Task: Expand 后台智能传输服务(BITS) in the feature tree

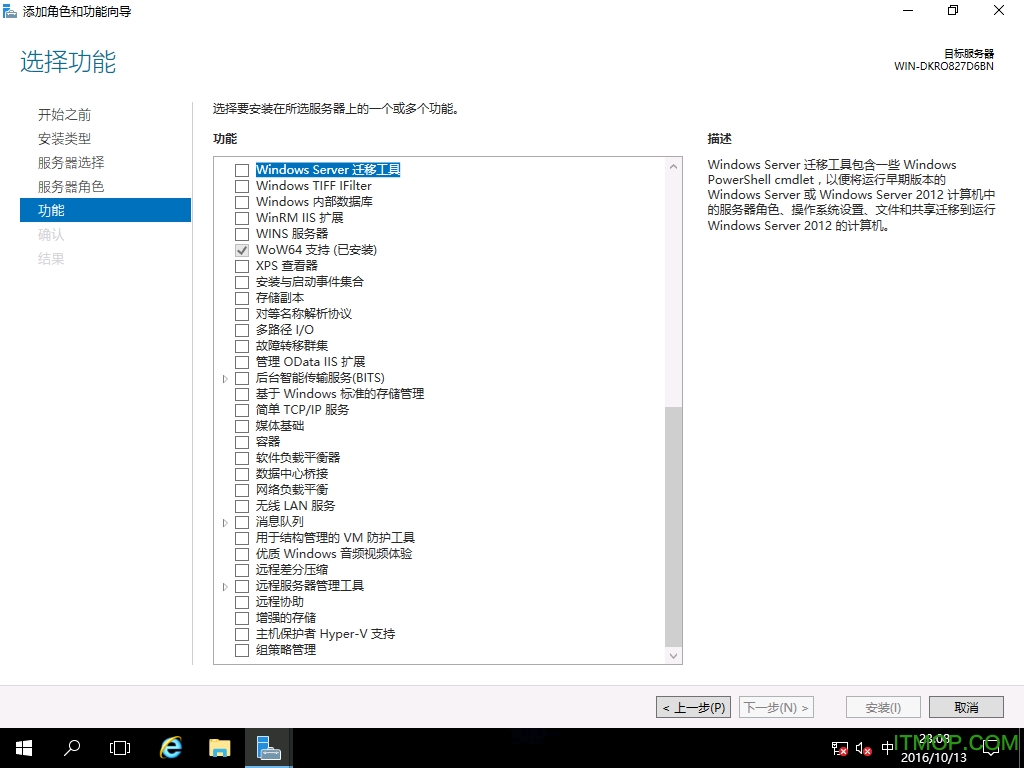Action: click(225, 378)
